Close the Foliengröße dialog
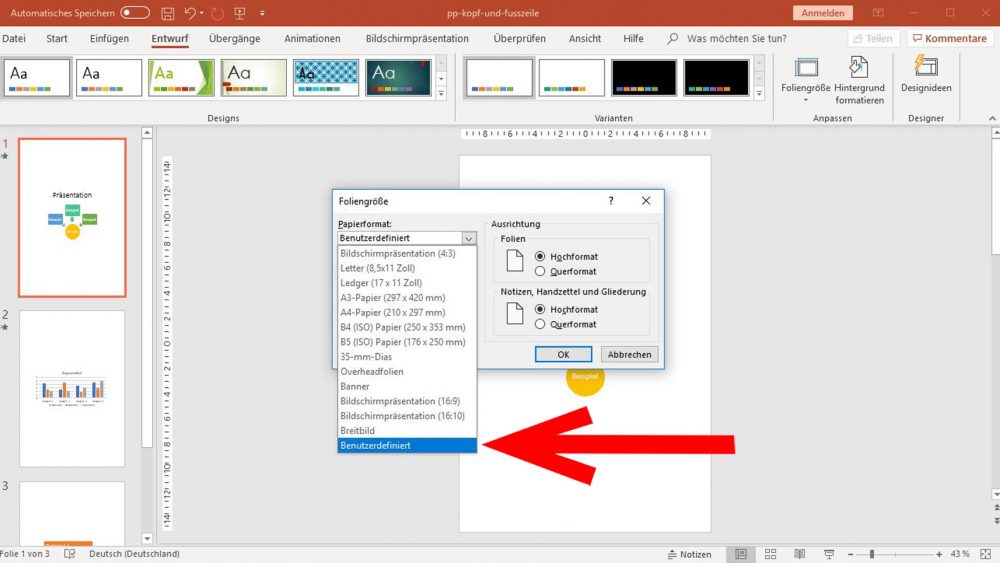This screenshot has height=563, width=1000. [645, 201]
